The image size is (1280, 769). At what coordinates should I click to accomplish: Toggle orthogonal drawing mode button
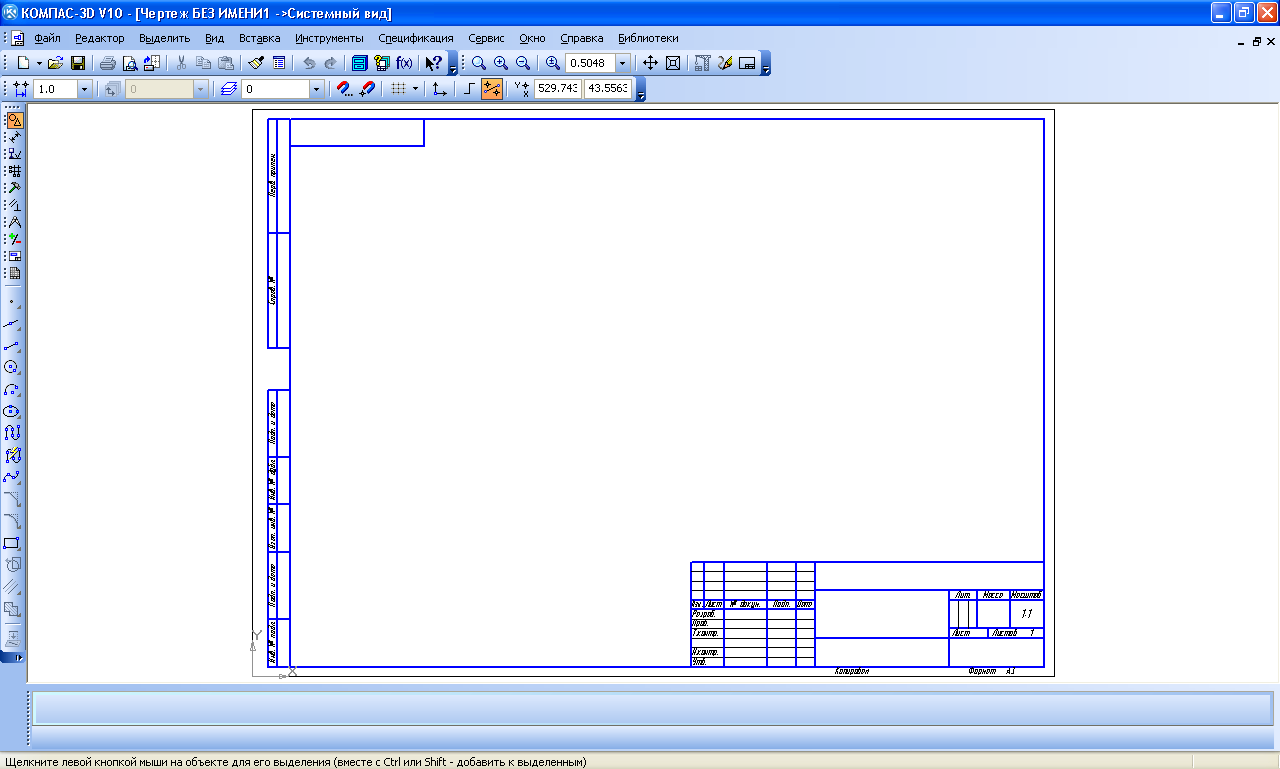[x=469, y=89]
